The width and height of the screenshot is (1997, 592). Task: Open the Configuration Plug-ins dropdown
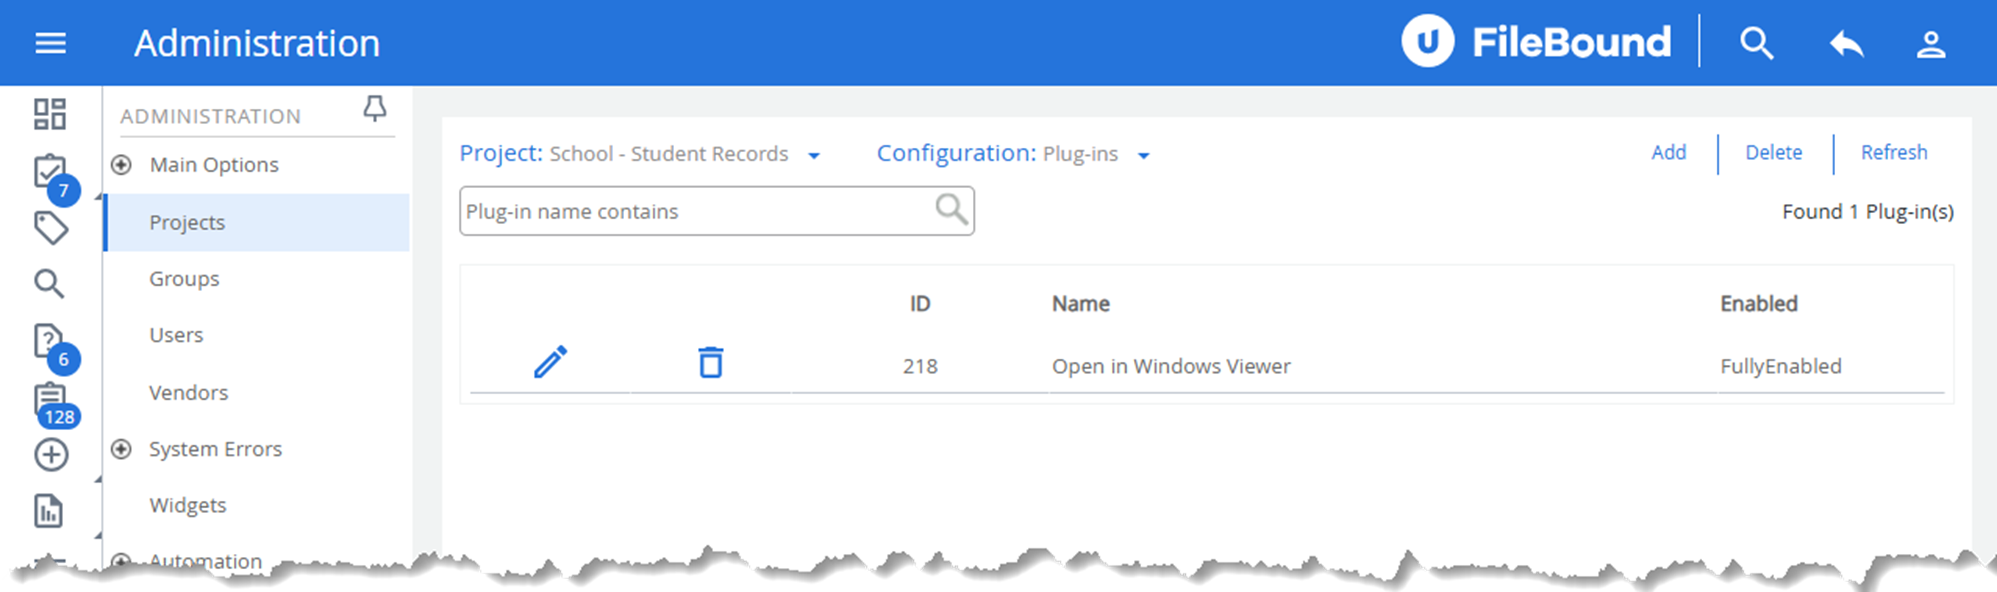1144,155
